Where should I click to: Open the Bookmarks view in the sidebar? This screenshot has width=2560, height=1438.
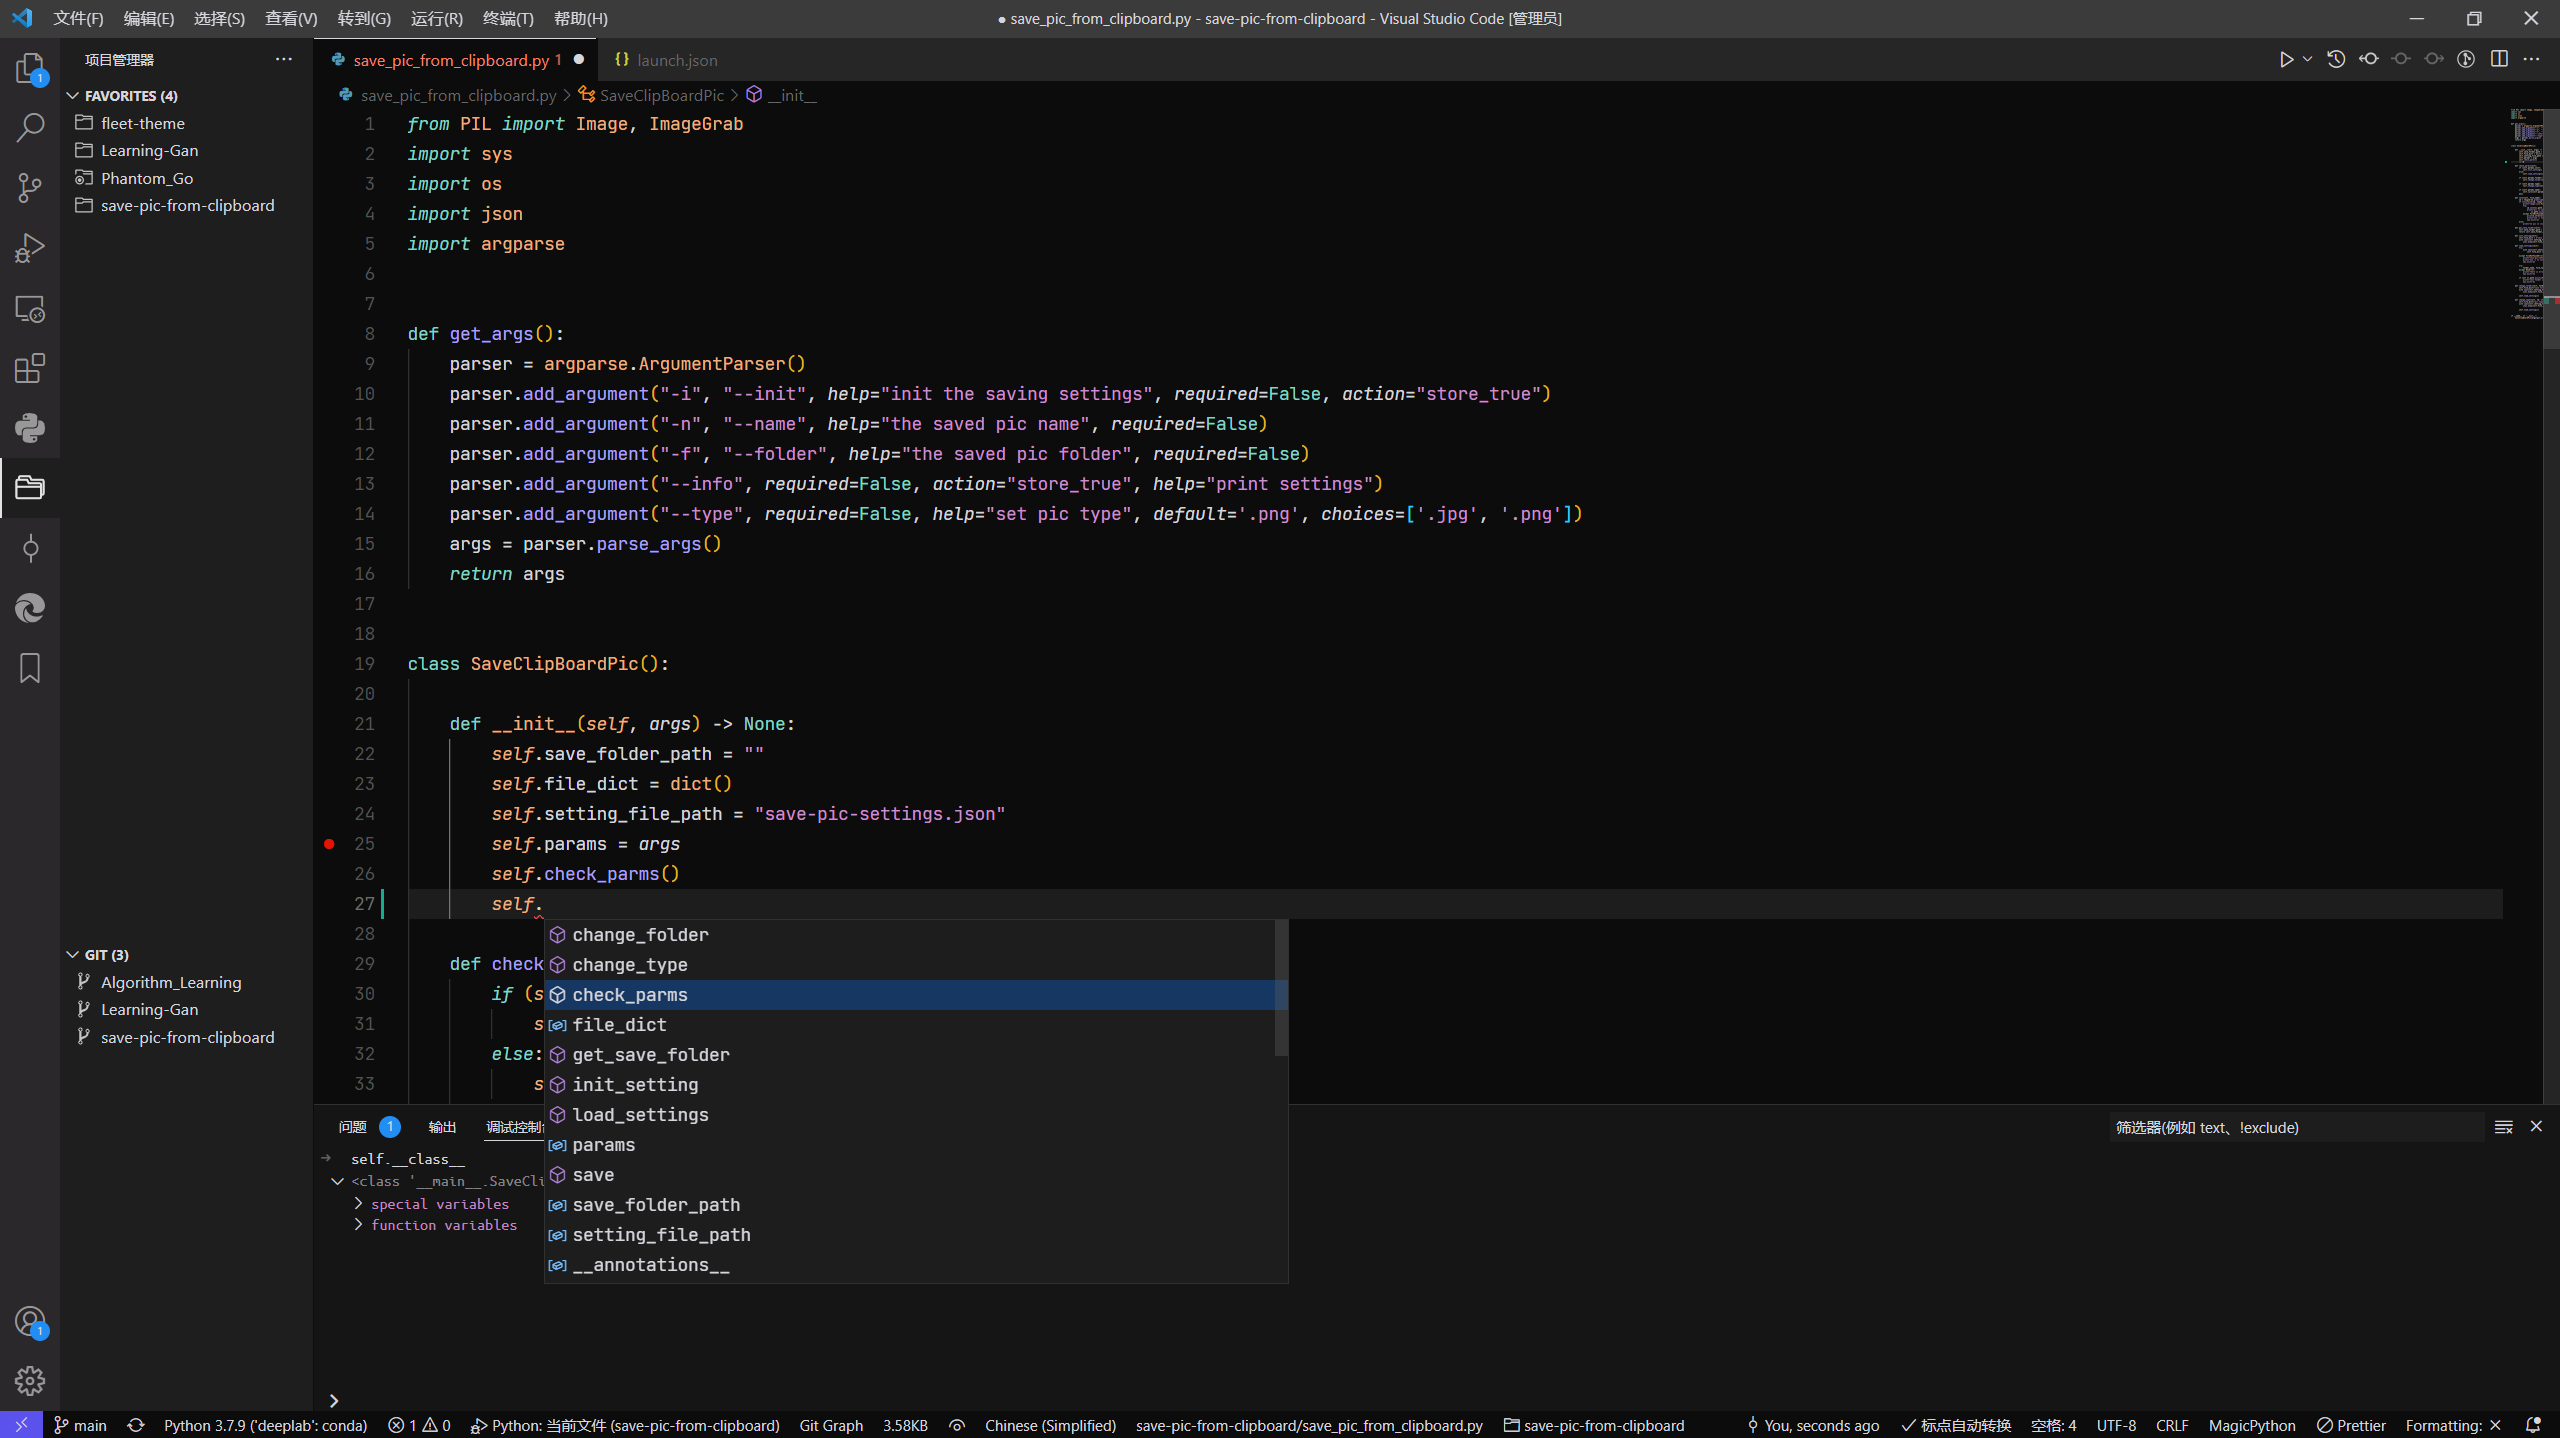coord(30,668)
